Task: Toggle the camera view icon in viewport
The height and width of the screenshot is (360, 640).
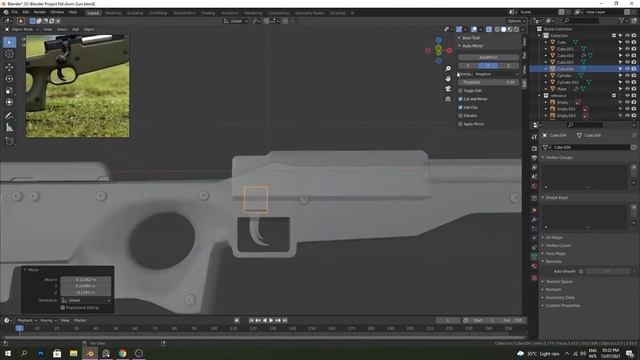Action: pos(448,89)
